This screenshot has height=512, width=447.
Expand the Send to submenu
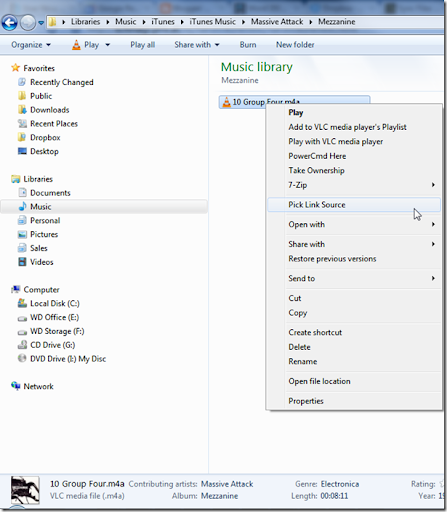tap(354, 278)
